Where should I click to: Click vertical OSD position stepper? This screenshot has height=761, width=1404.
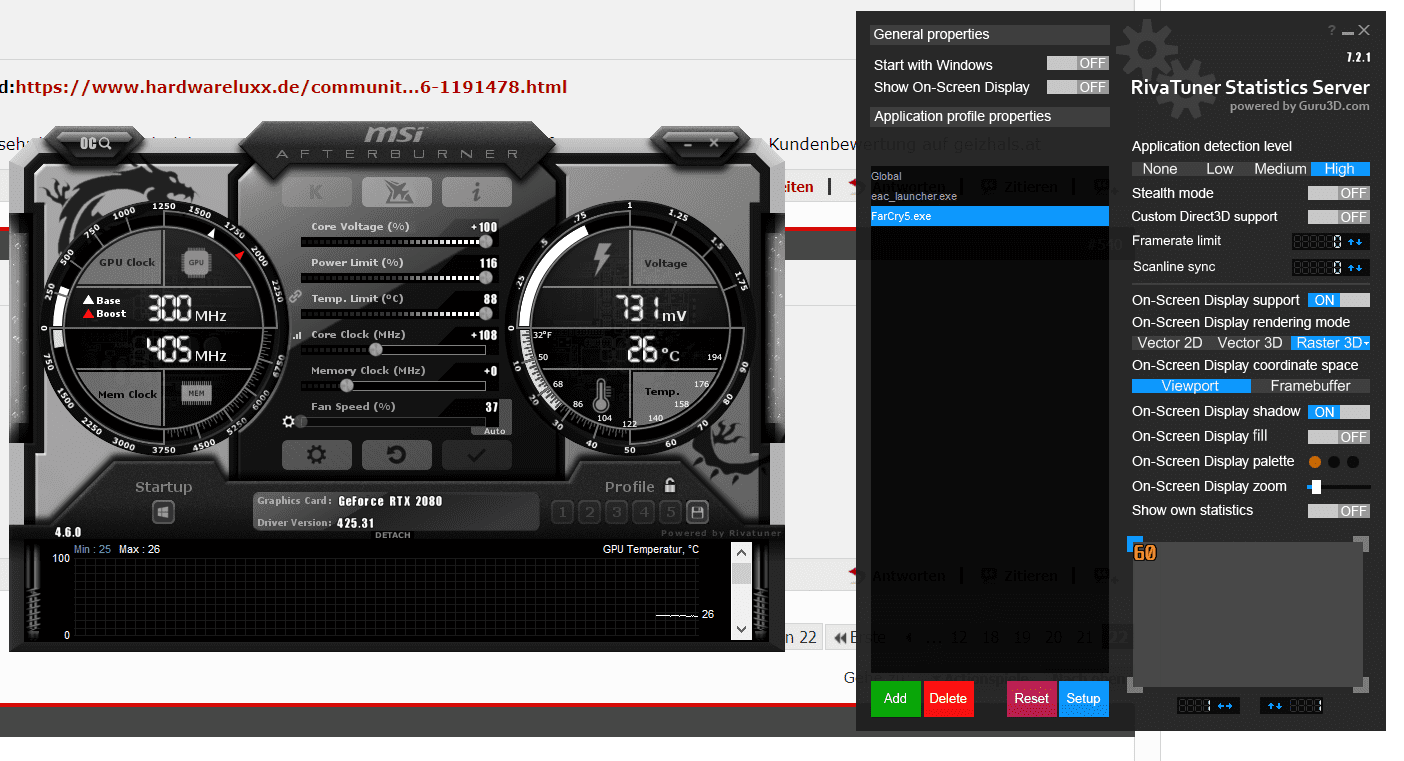pyautogui.click(x=1275, y=706)
